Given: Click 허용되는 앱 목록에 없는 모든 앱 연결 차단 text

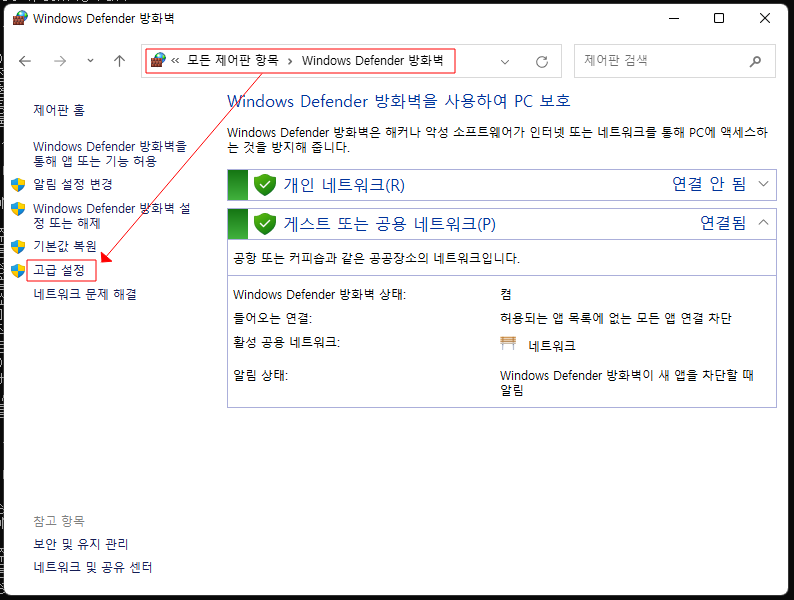Looking at the screenshot, I should (616, 318).
